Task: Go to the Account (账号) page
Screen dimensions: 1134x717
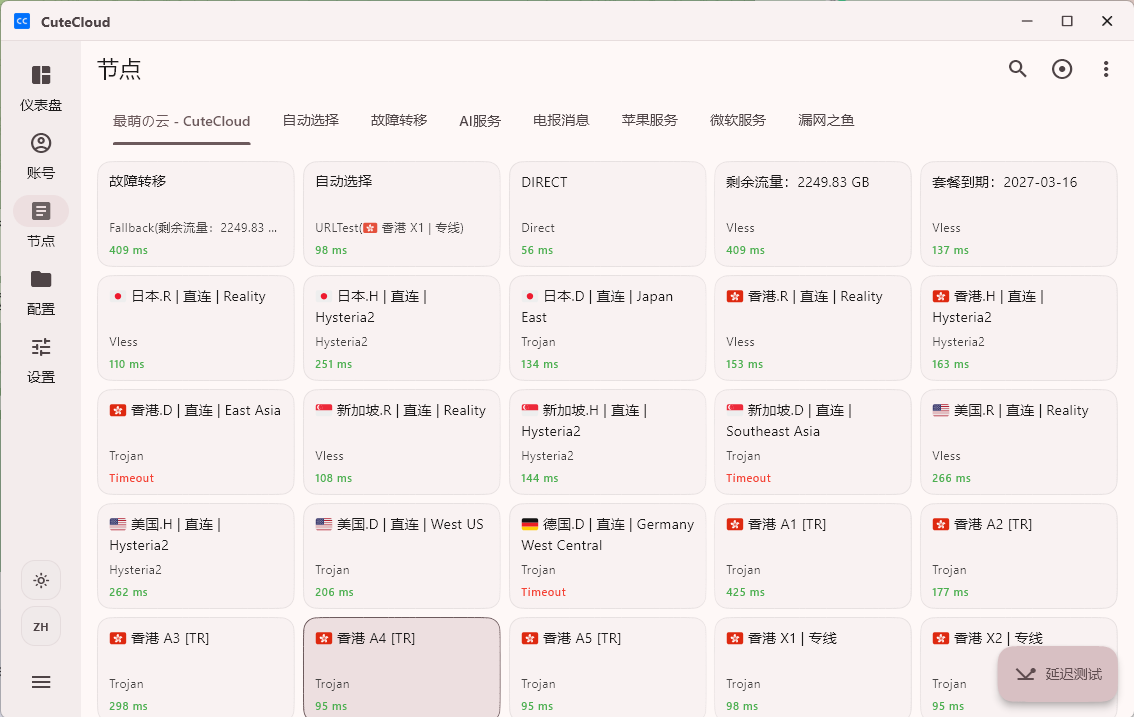Action: pos(41,144)
